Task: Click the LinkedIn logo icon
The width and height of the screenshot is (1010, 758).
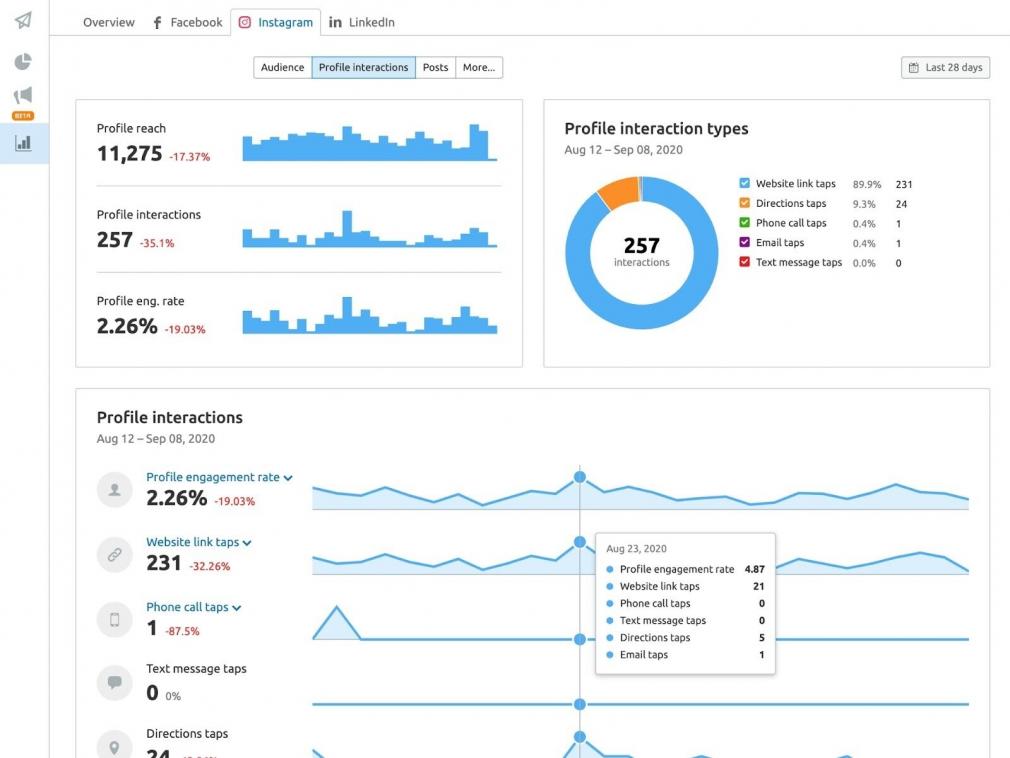Action: (x=335, y=23)
